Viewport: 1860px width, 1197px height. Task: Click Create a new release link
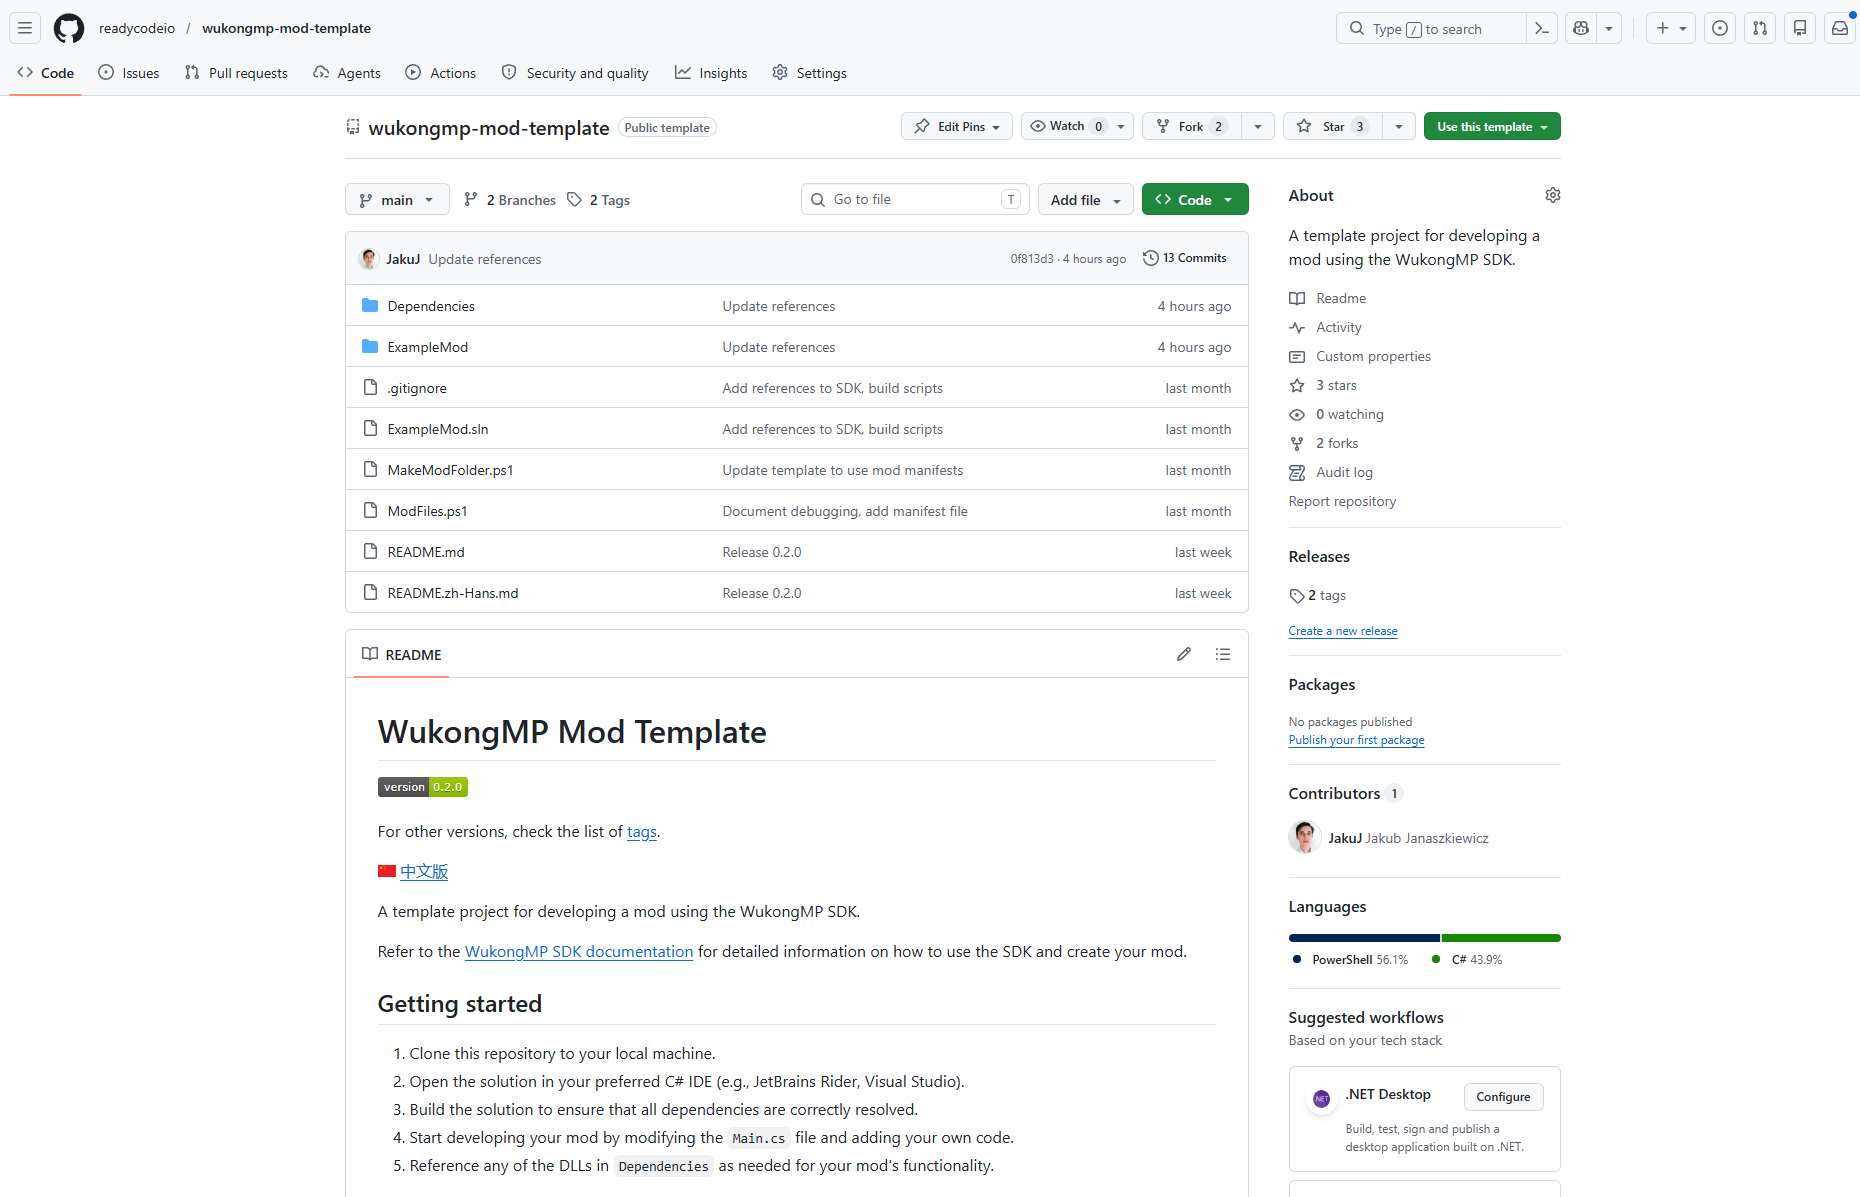click(1343, 631)
